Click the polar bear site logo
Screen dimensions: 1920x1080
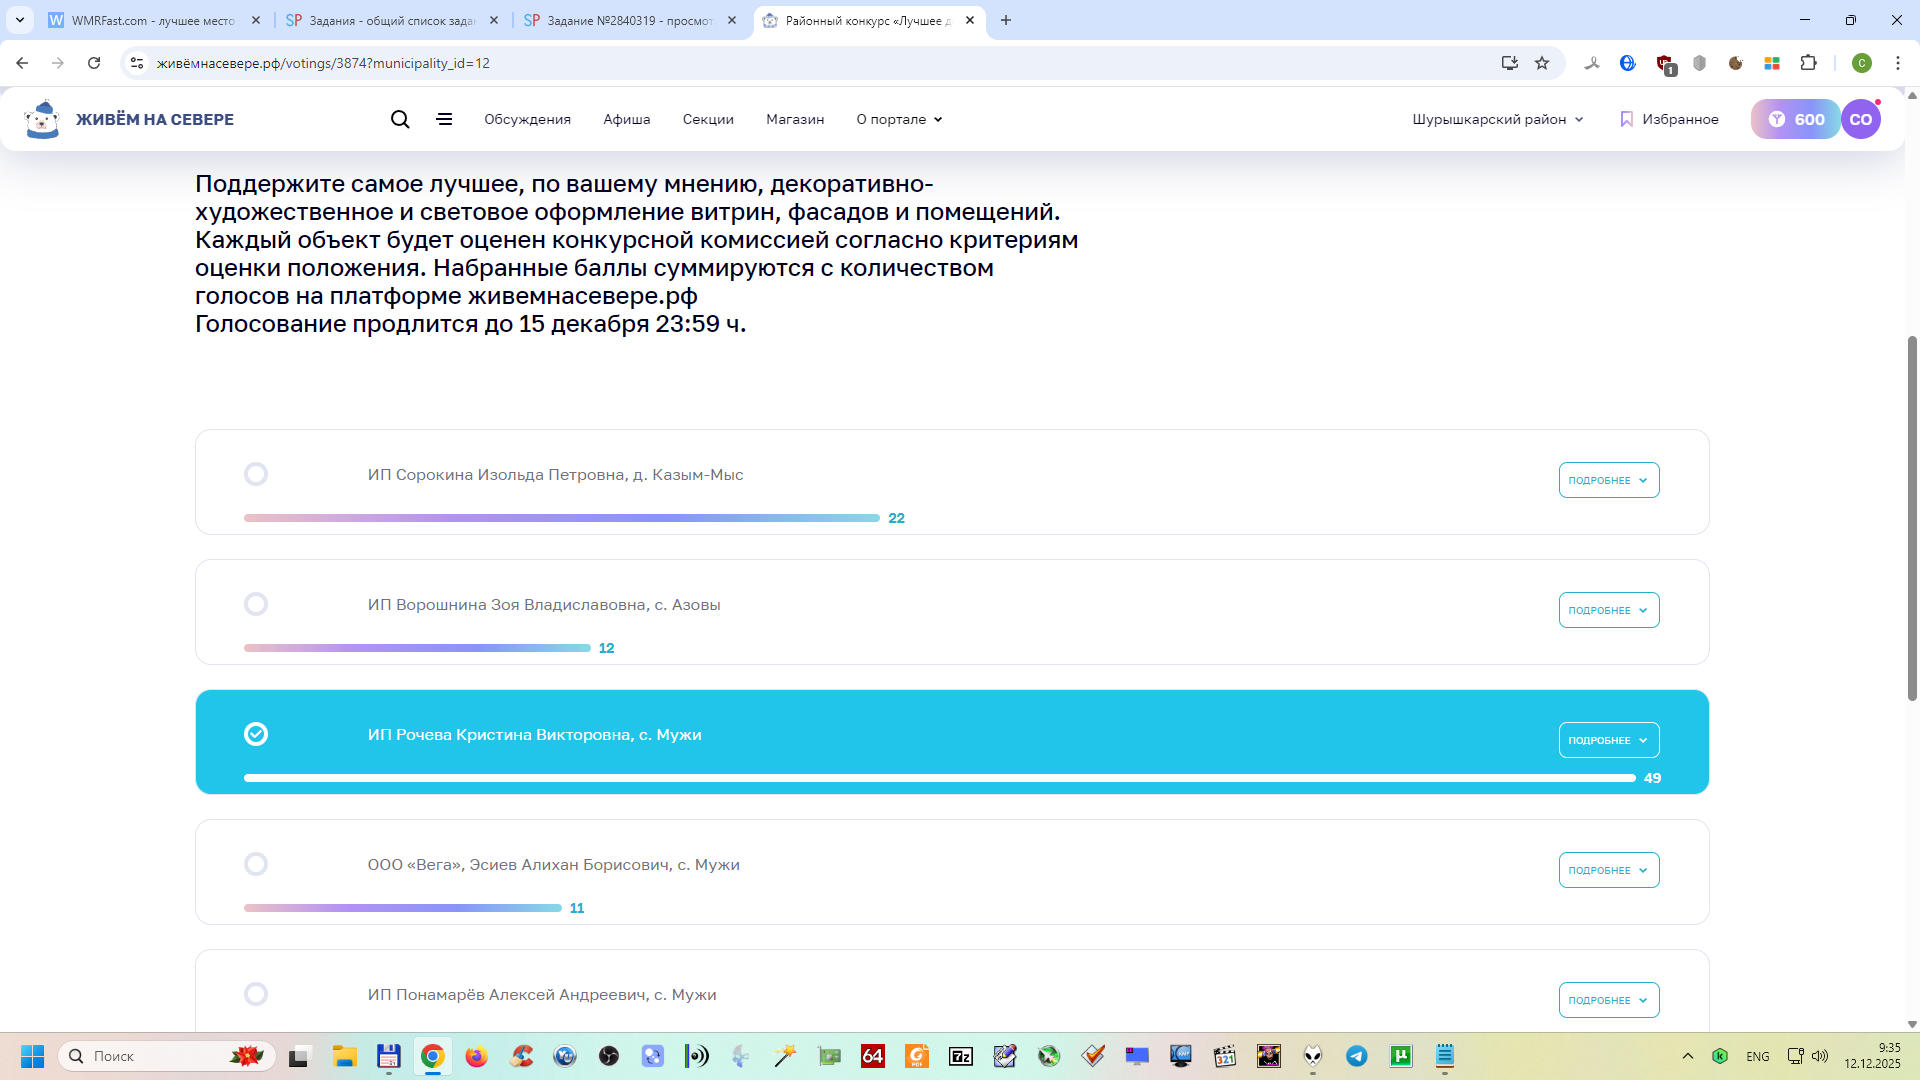pos(42,119)
